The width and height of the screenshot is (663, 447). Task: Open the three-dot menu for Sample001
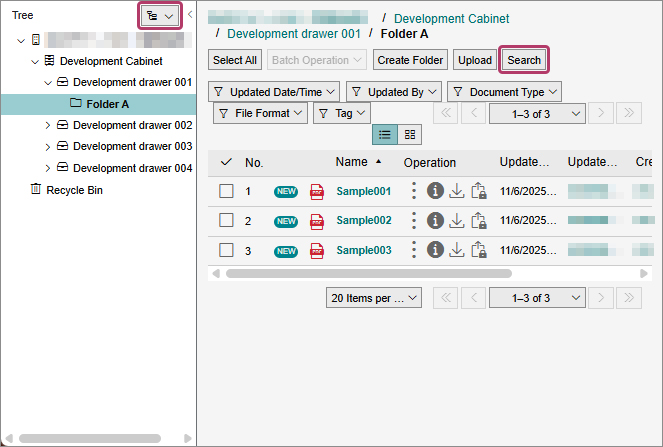click(414, 191)
